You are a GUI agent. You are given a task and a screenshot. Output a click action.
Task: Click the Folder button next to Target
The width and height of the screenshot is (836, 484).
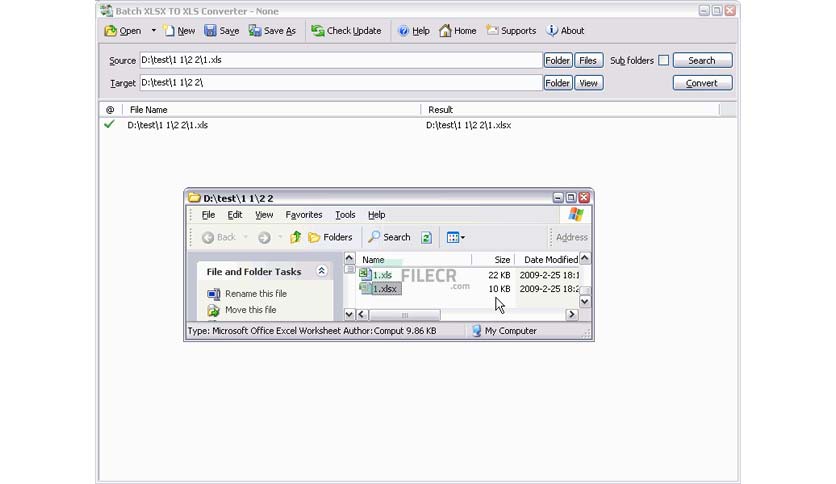click(558, 83)
